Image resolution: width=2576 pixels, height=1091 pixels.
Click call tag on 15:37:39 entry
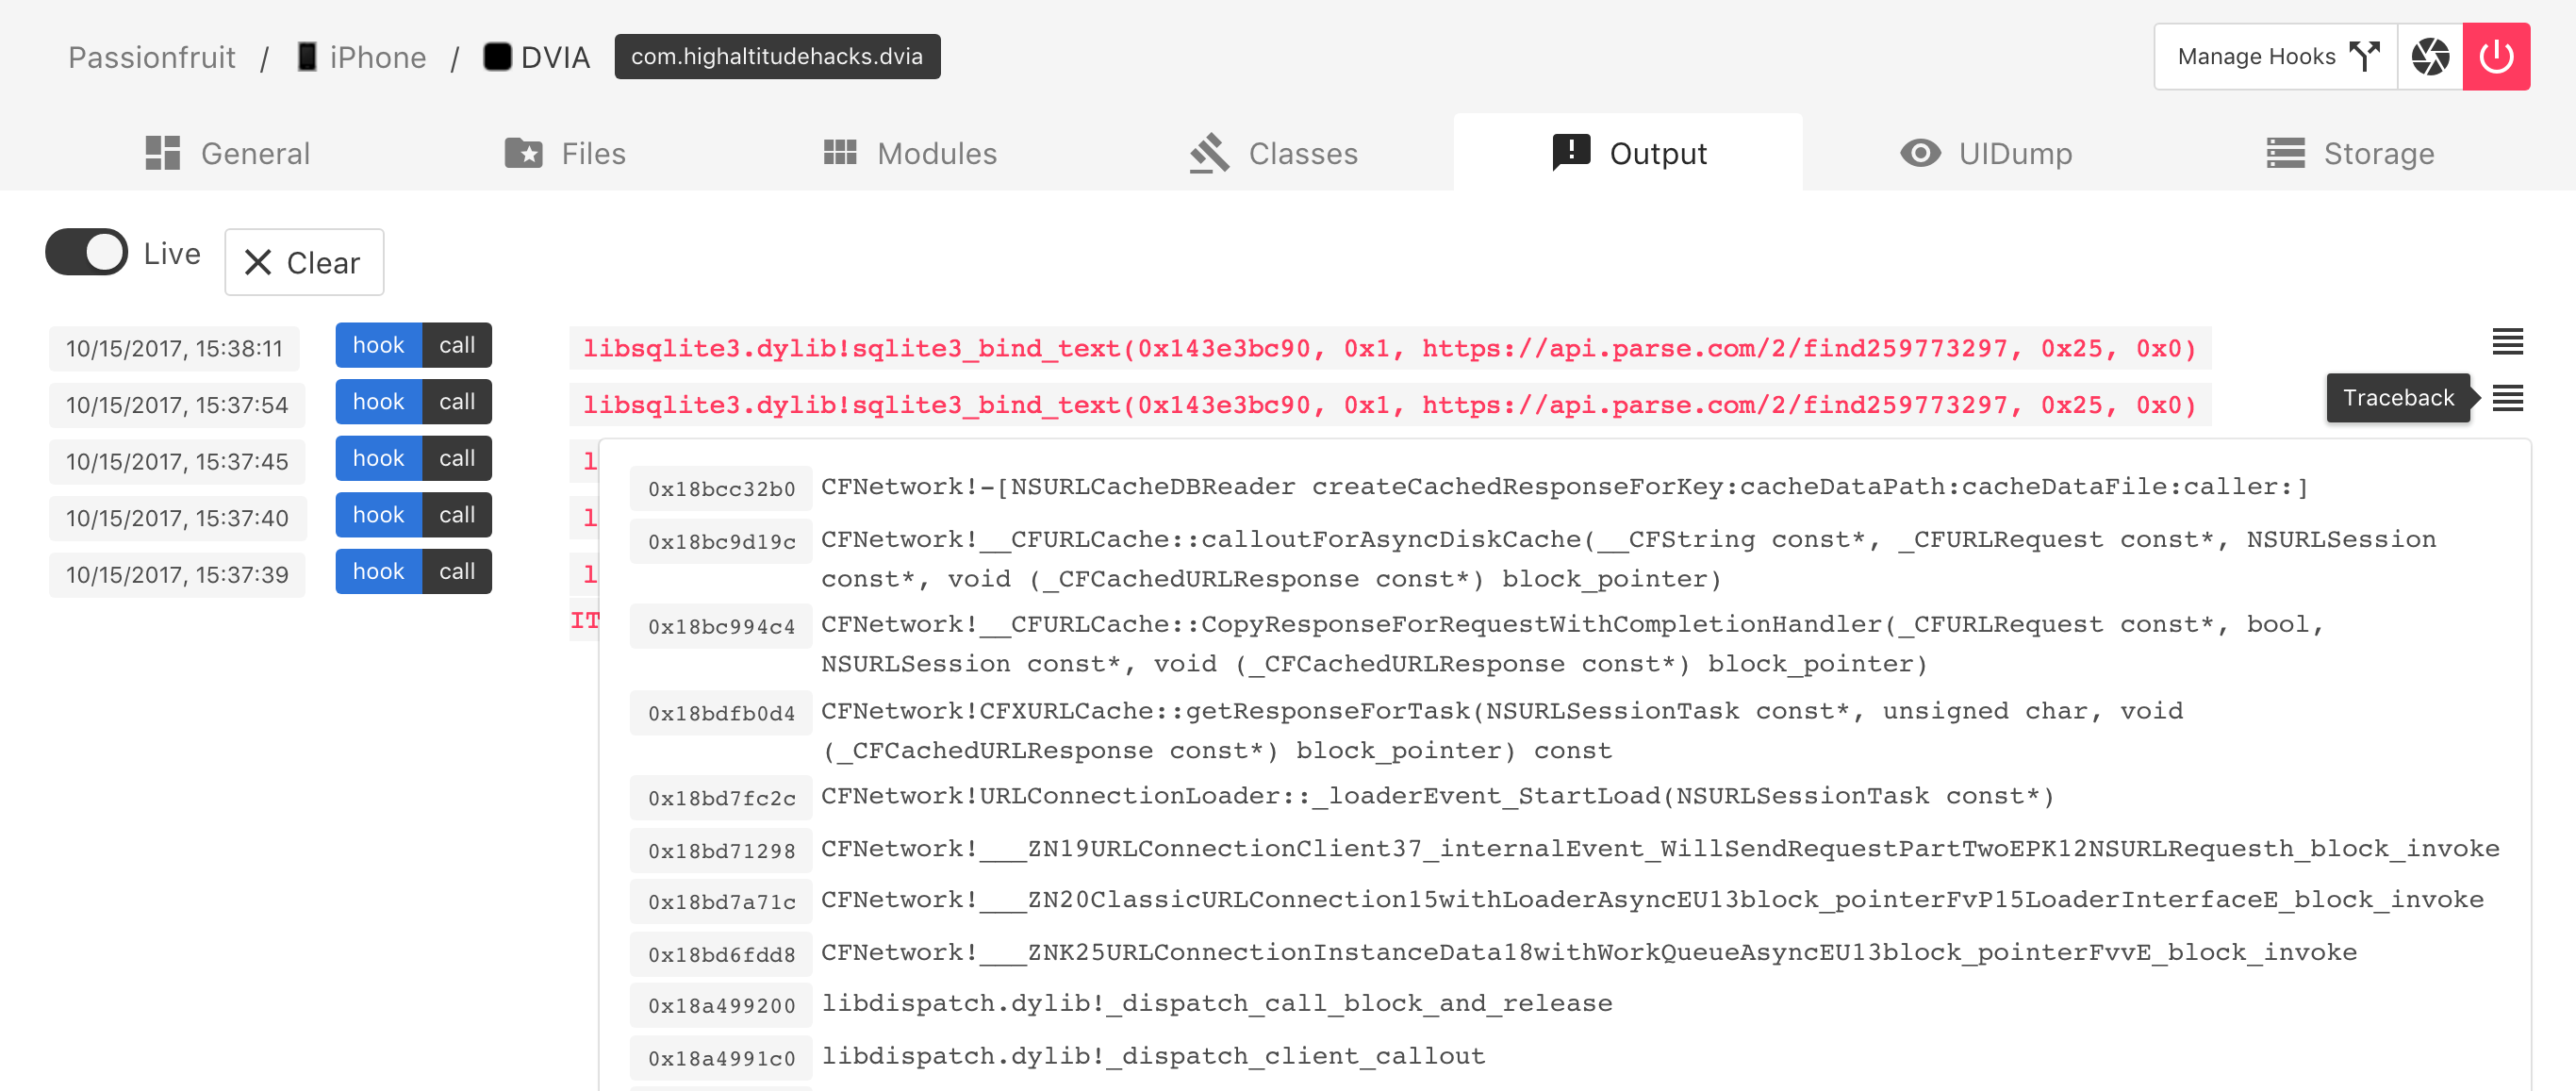(457, 571)
